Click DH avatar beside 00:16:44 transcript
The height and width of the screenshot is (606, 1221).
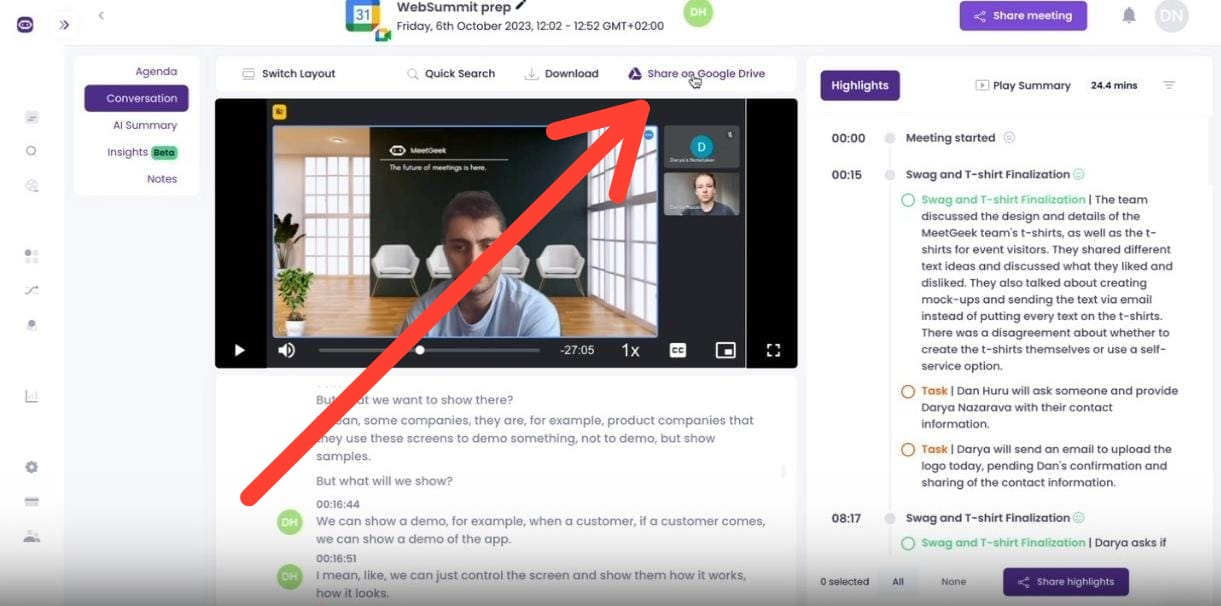pyautogui.click(x=290, y=521)
